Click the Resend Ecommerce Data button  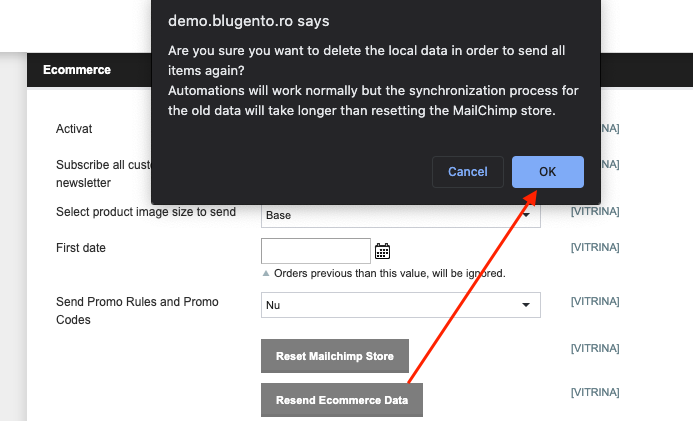(x=342, y=400)
